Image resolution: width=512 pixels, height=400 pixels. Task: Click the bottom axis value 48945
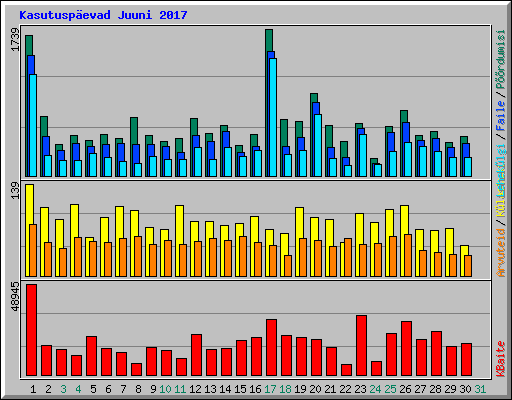click(15, 296)
